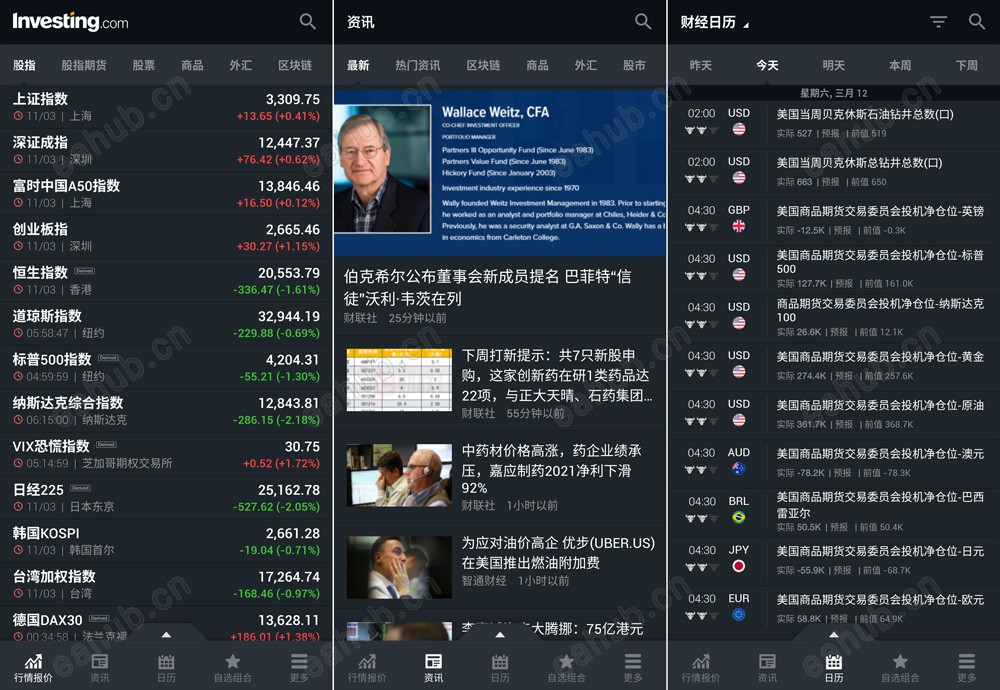Switch to 热门资讯 tab
This screenshot has width=1000, height=690.
coord(418,65)
